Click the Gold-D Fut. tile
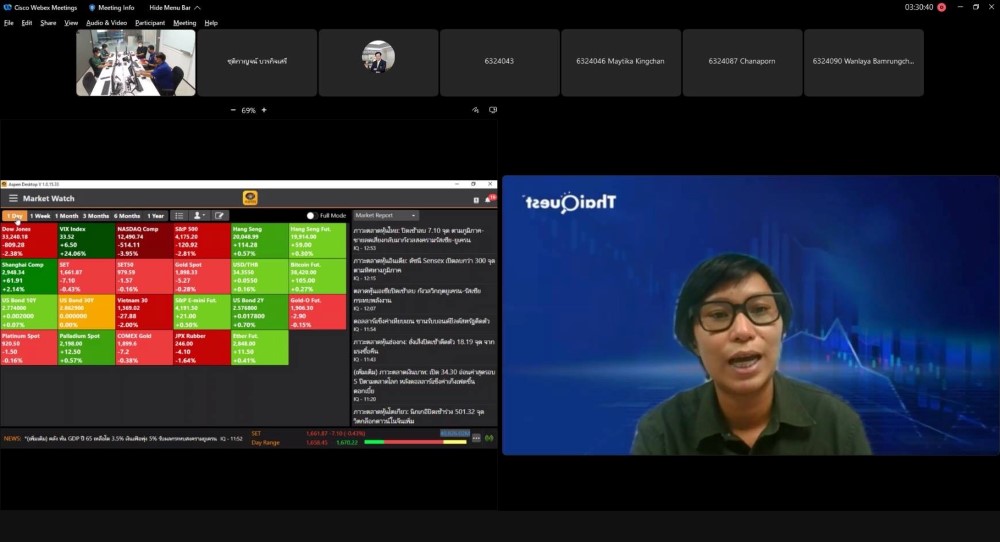This screenshot has height=542, width=1000. 317,312
